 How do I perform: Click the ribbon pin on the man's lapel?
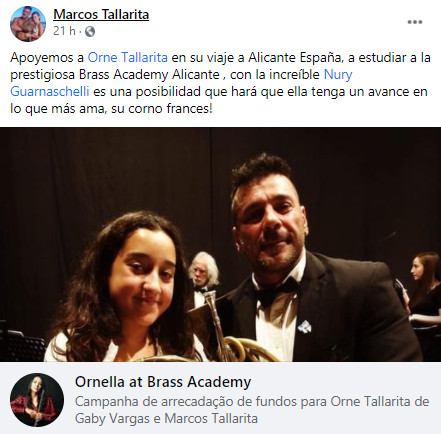(305, 327)
